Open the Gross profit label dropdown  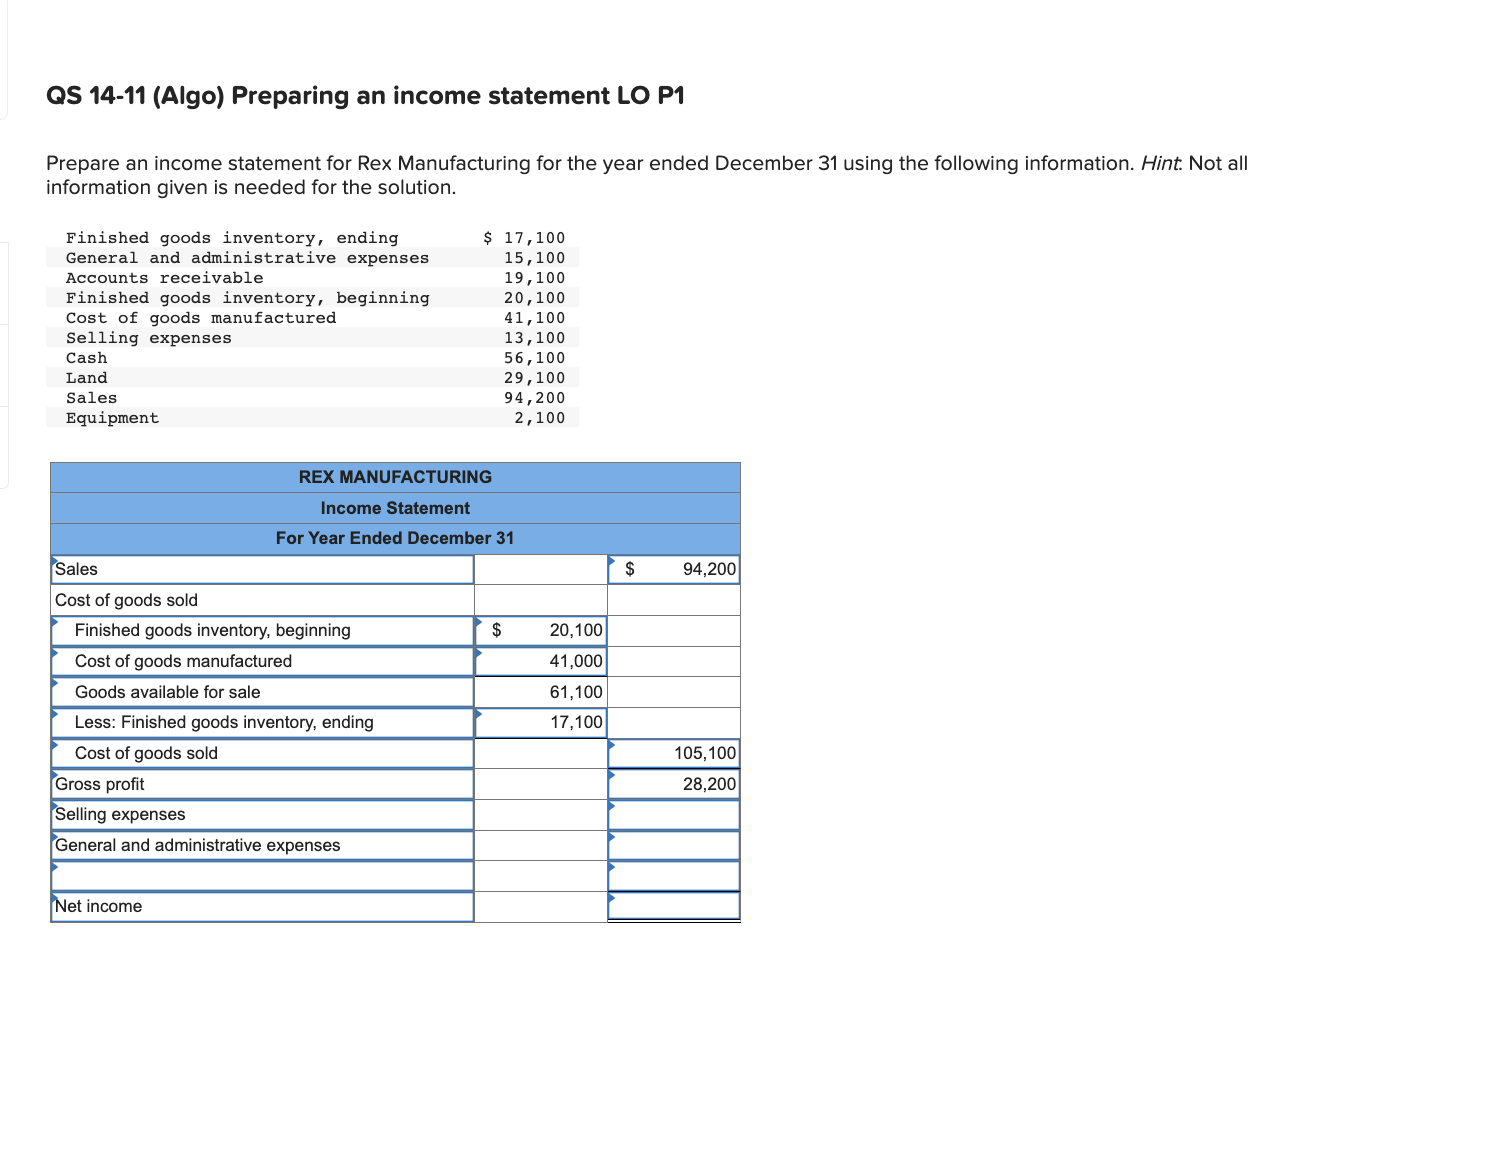[x=260, y=784]
